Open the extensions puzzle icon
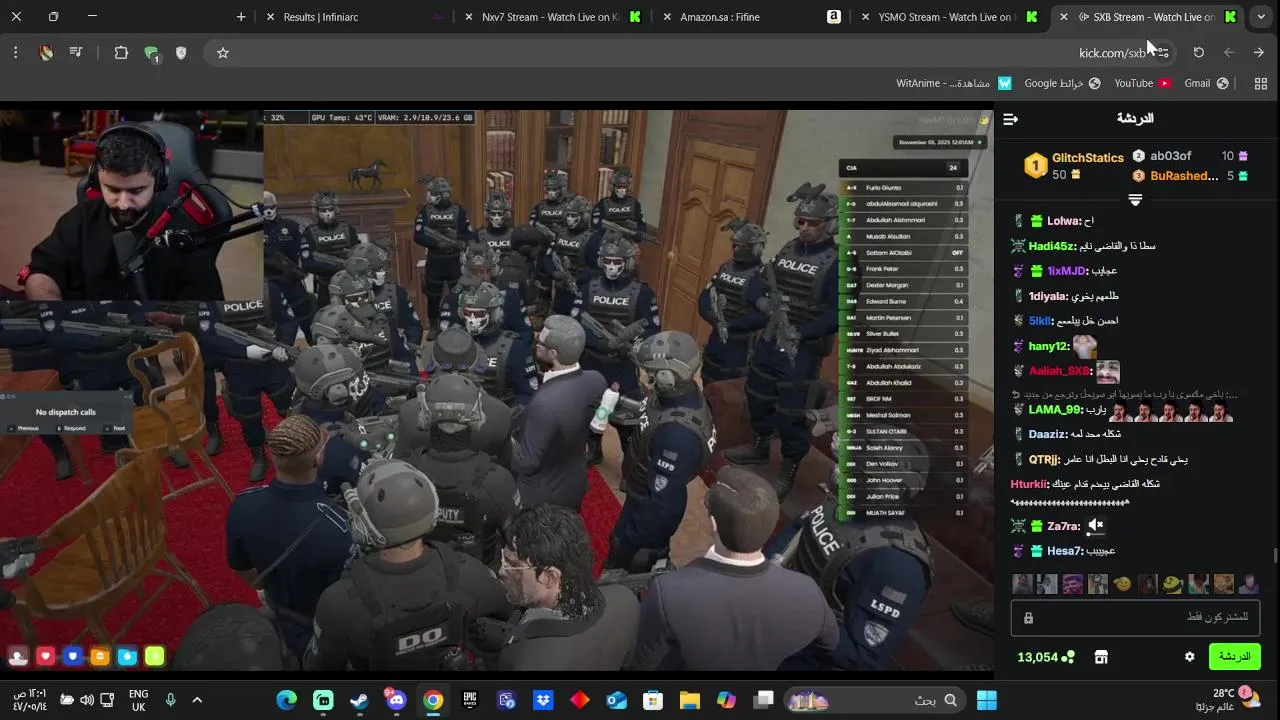This screenshot has width=1280, height=720. (x=121, y=53)
